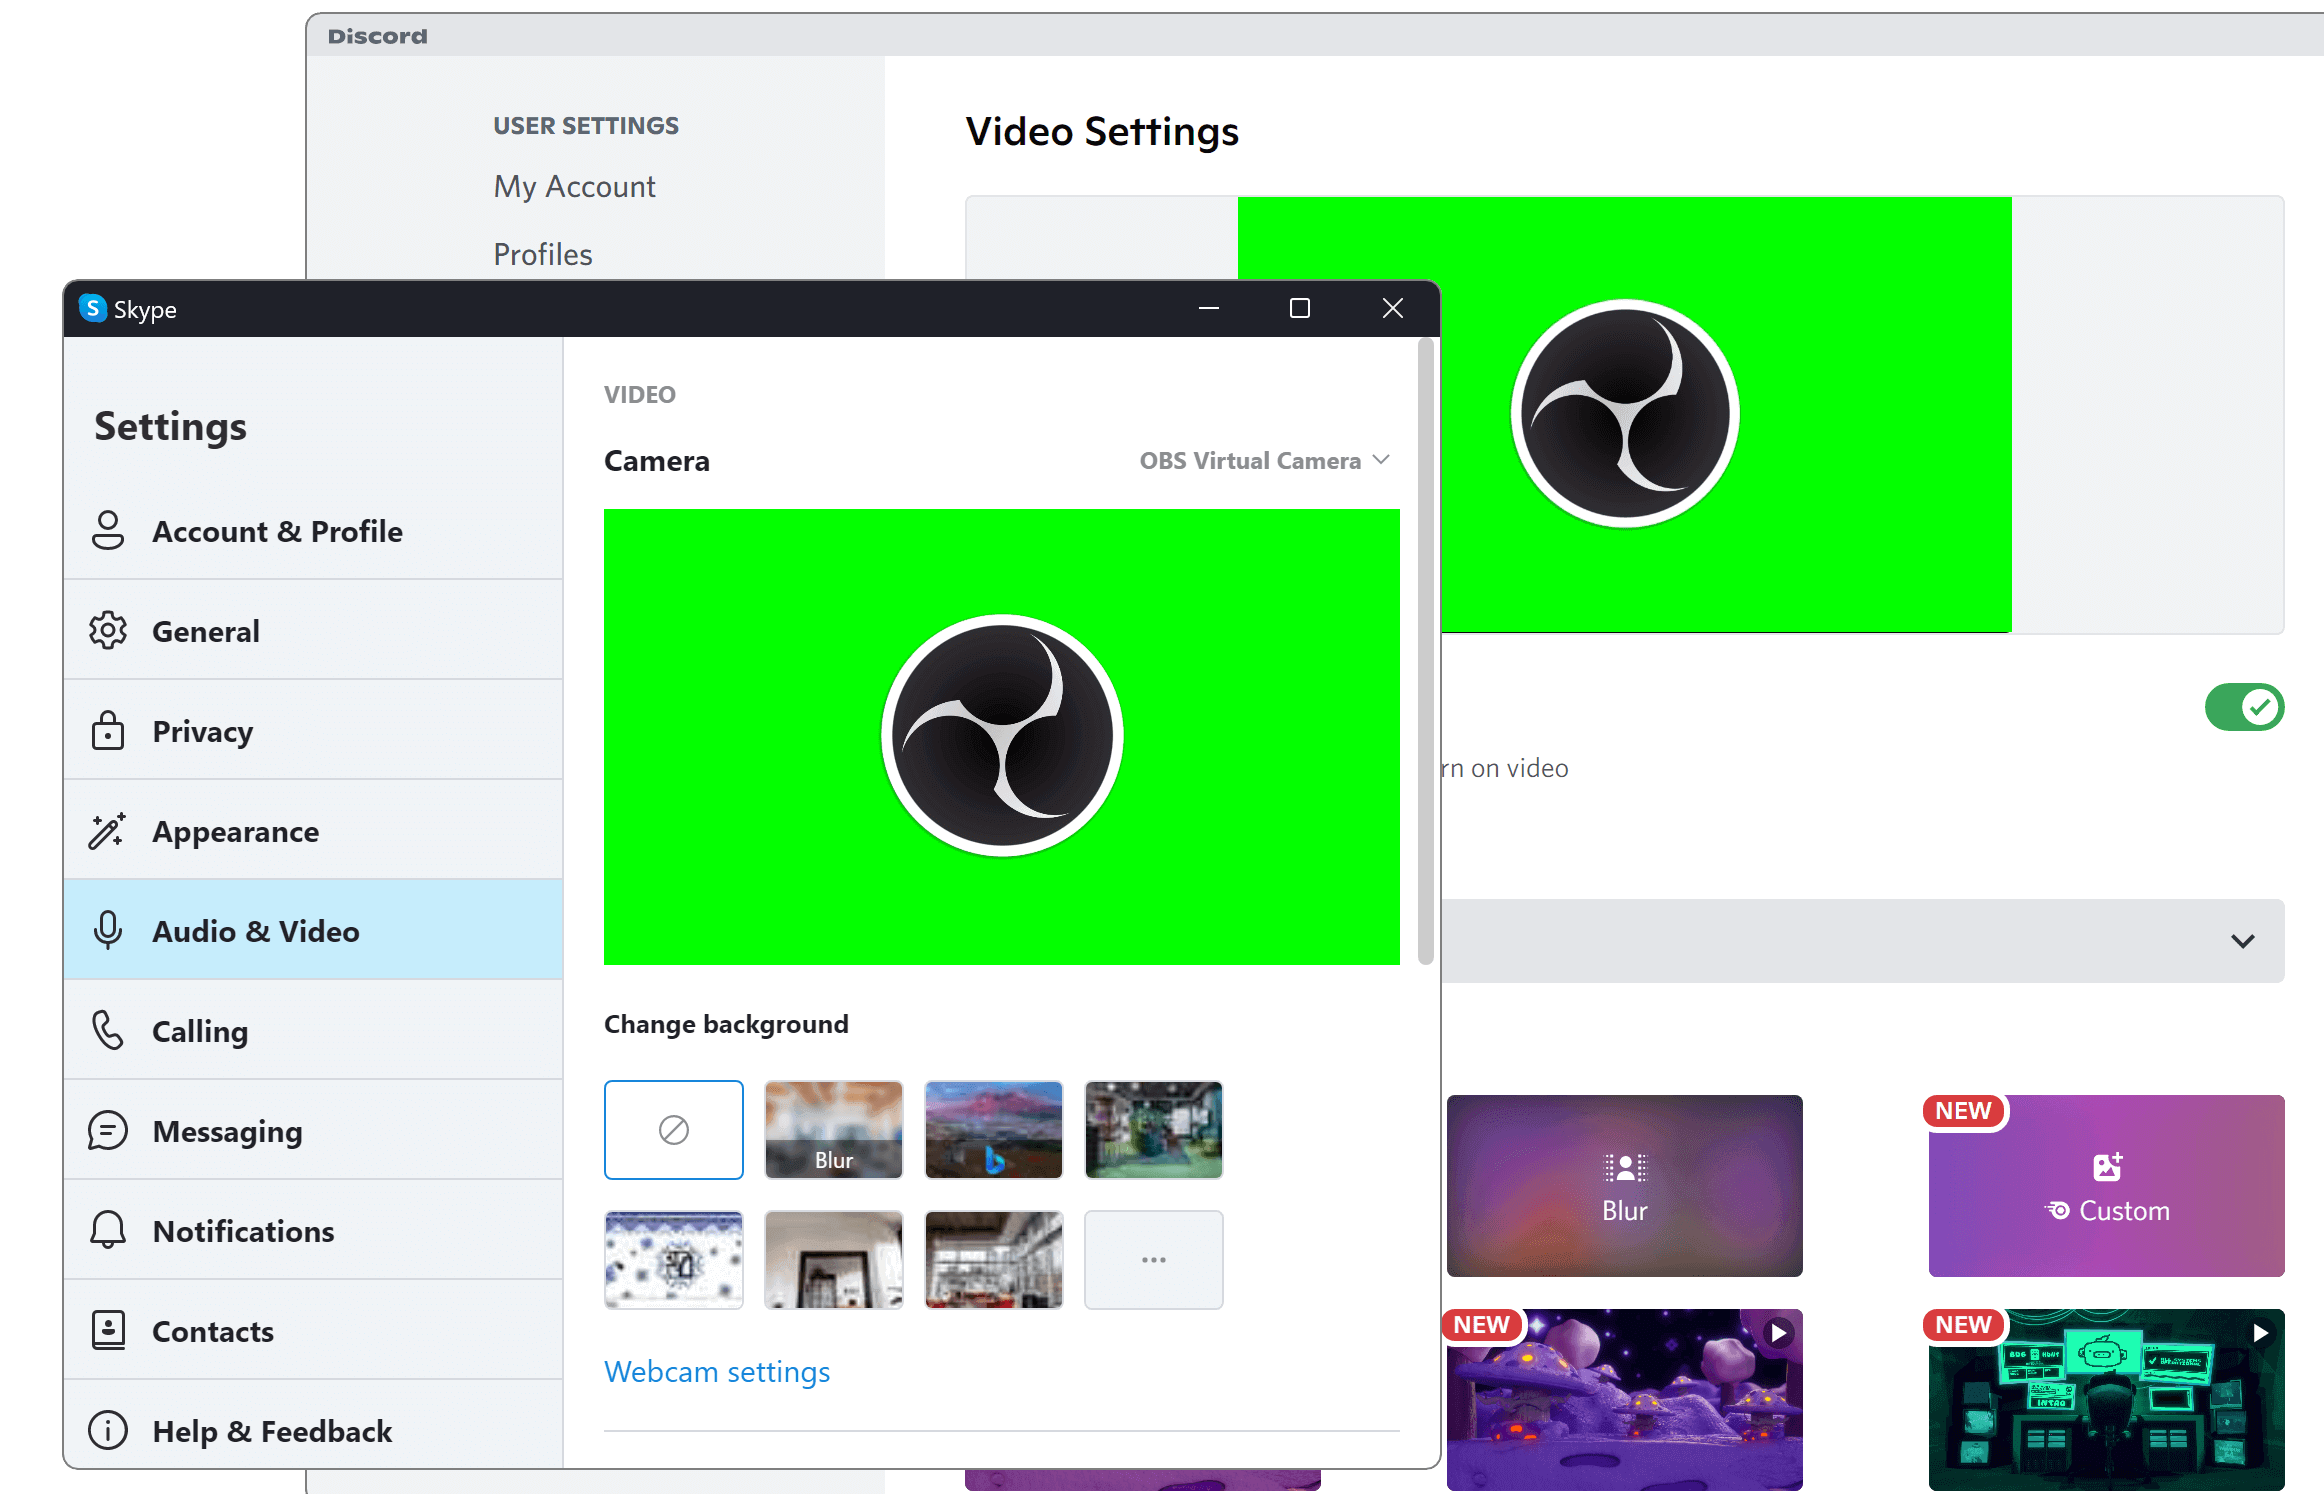Click the Account & Profile icon in Skype

(x=108, y=528)
